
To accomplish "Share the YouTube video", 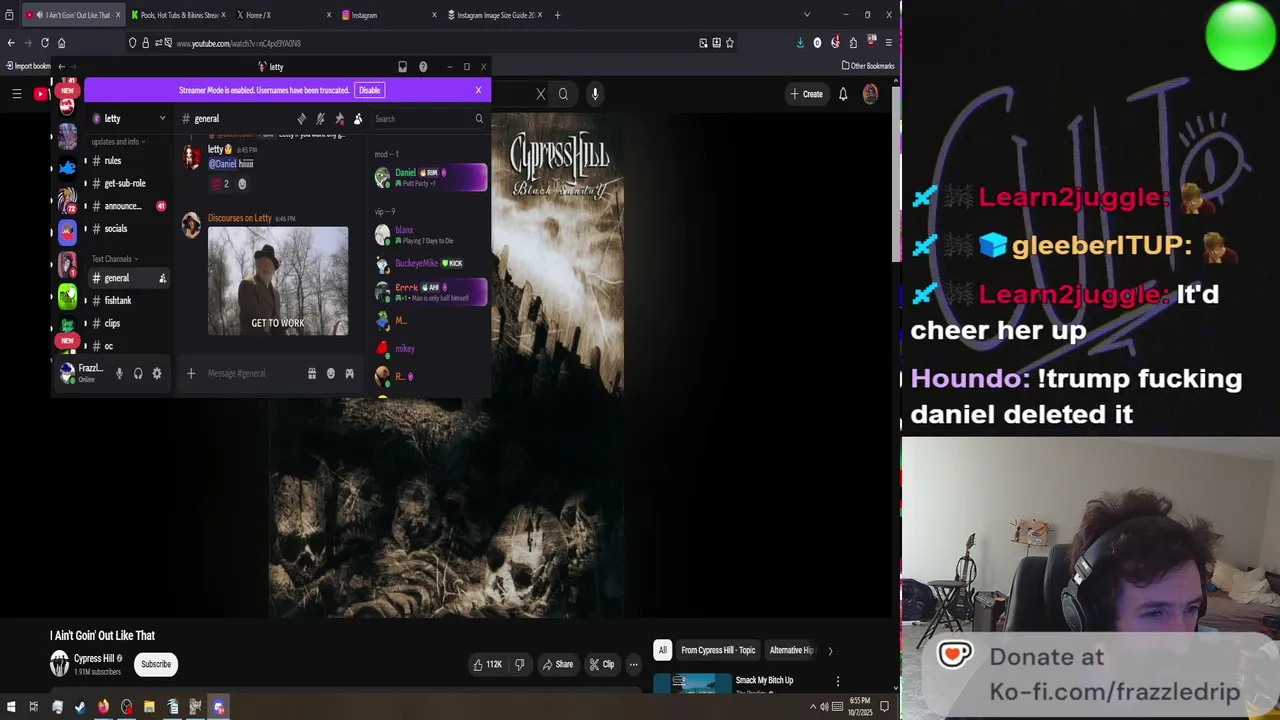I will (558, 664).
